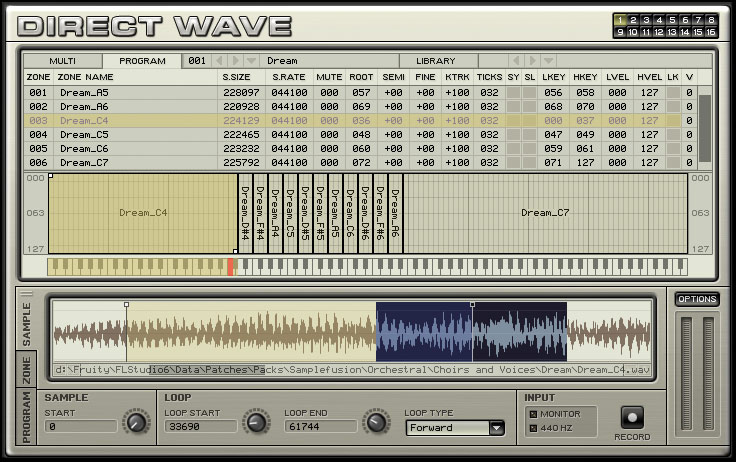Select MIDI channel 5 button
The height and width of the screenshot is (462, 736).
tap(672, 20)
